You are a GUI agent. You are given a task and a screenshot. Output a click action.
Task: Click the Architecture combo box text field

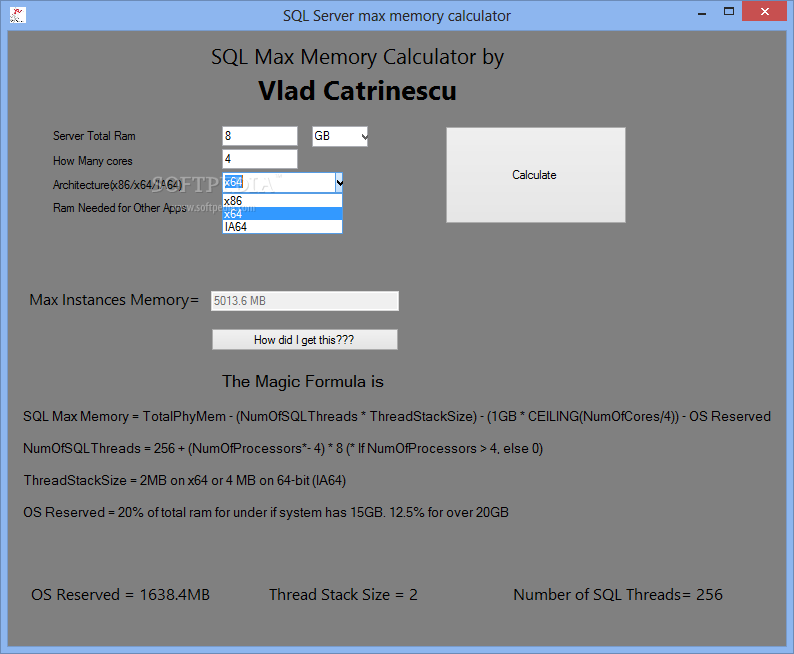(279, 182)
